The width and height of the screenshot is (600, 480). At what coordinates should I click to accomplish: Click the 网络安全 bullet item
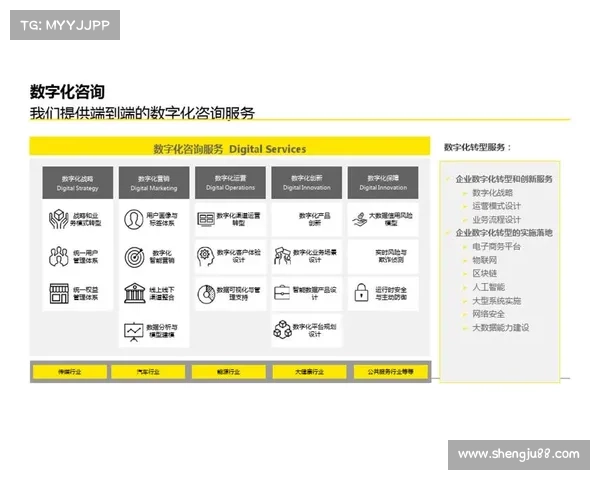[488, 314]
